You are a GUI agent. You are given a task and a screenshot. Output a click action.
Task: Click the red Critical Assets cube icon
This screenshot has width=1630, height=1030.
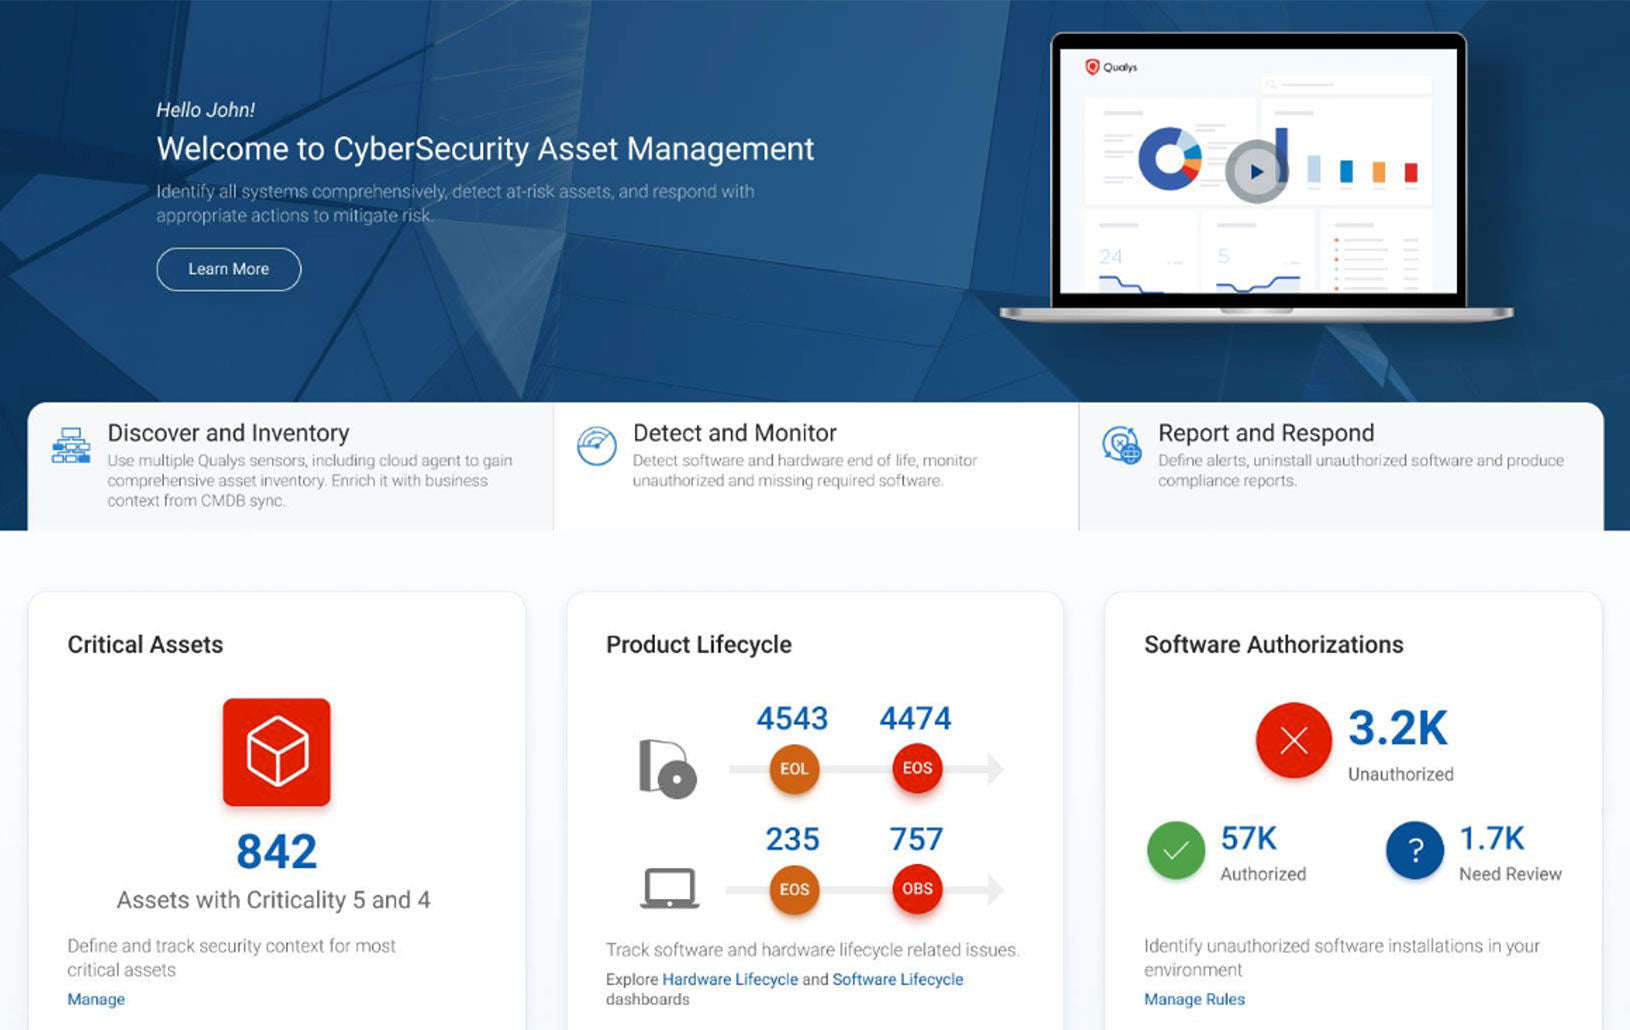276,752
